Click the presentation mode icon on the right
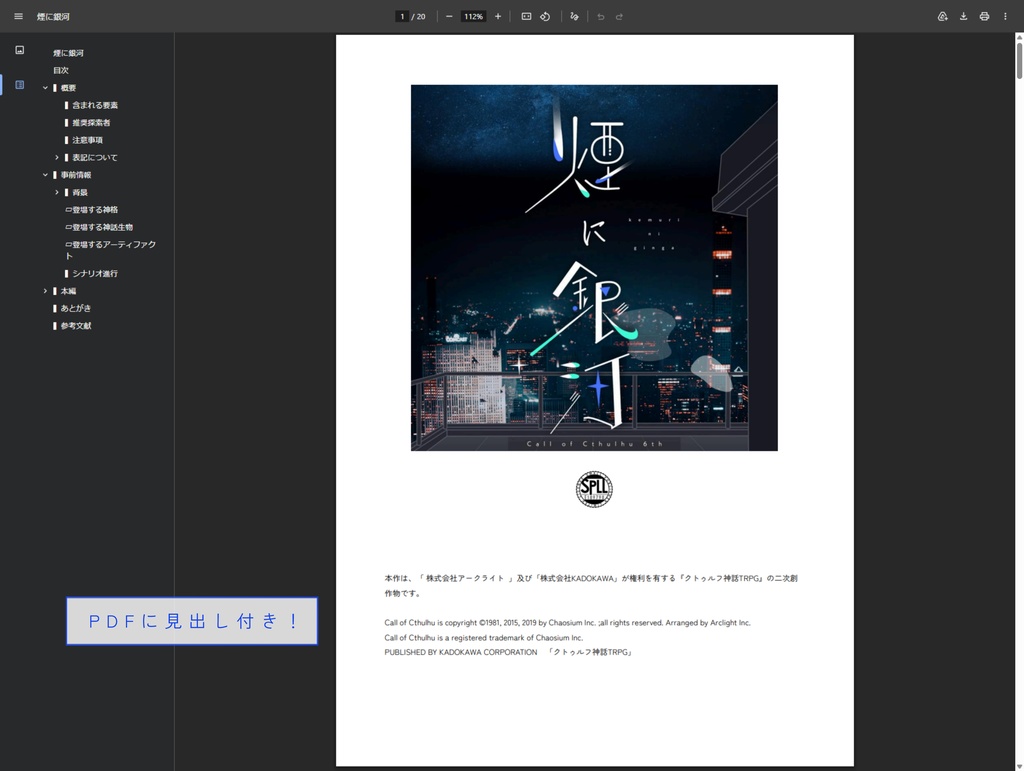The width and height of the screenshot is (1024, 771). pyautogui.click(x=941, y=16)
